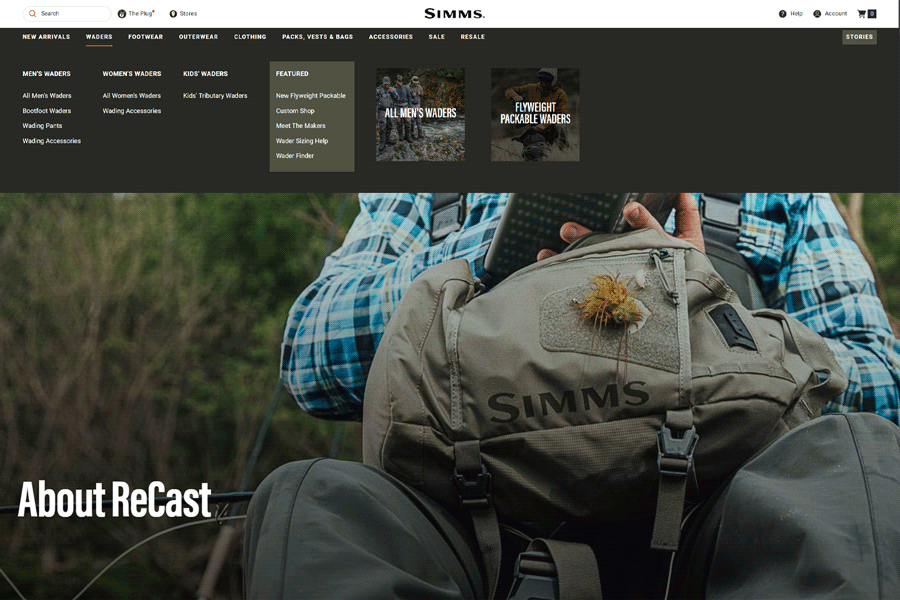The height and width of the screenshot is (600, 900).
Task: Select Wader Sizing Help link
Action: point(302,141)
